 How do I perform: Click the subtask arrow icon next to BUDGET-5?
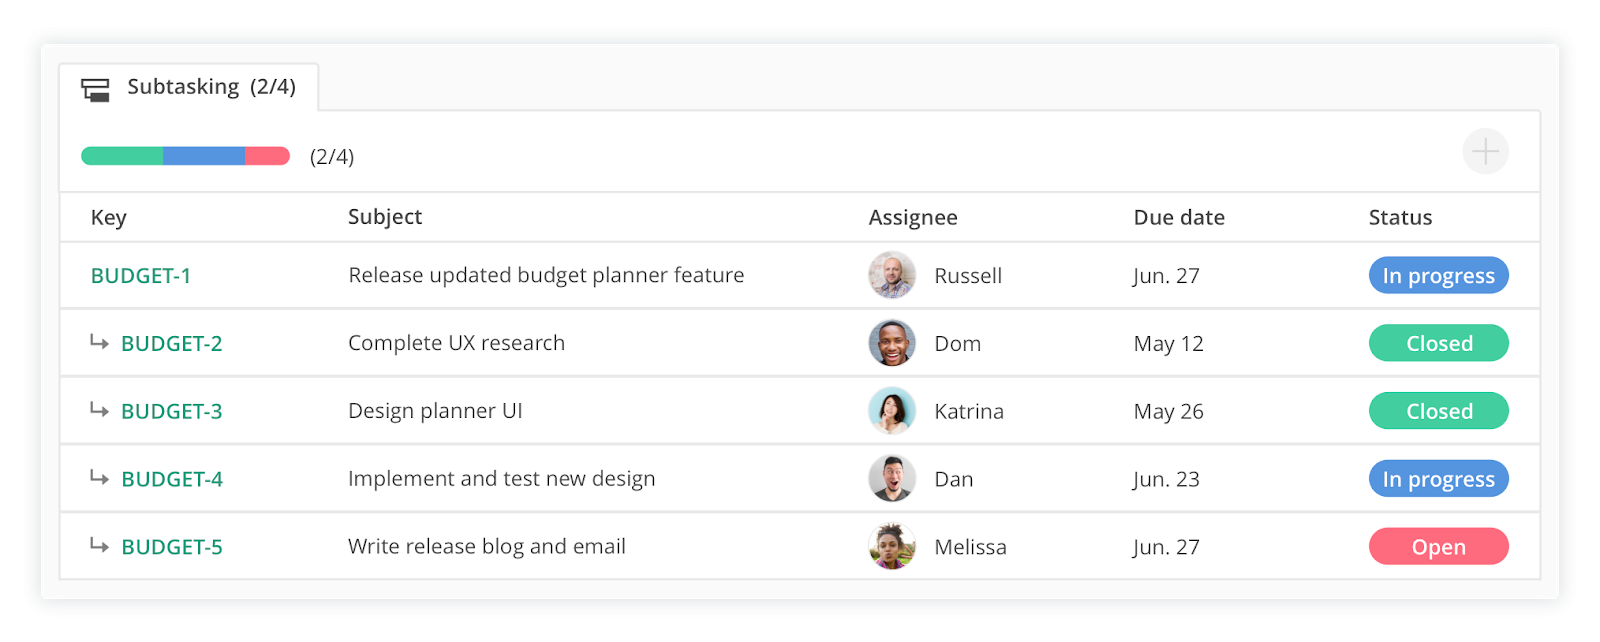tap(99, 546)
